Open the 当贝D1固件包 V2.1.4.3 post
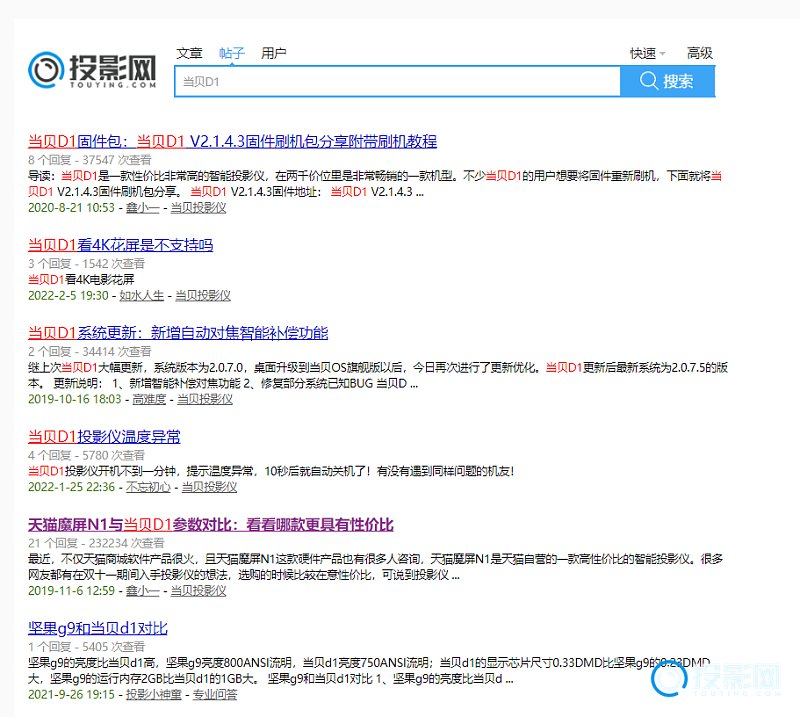Viewport: 800px width, 717px height. click(232, 141)
